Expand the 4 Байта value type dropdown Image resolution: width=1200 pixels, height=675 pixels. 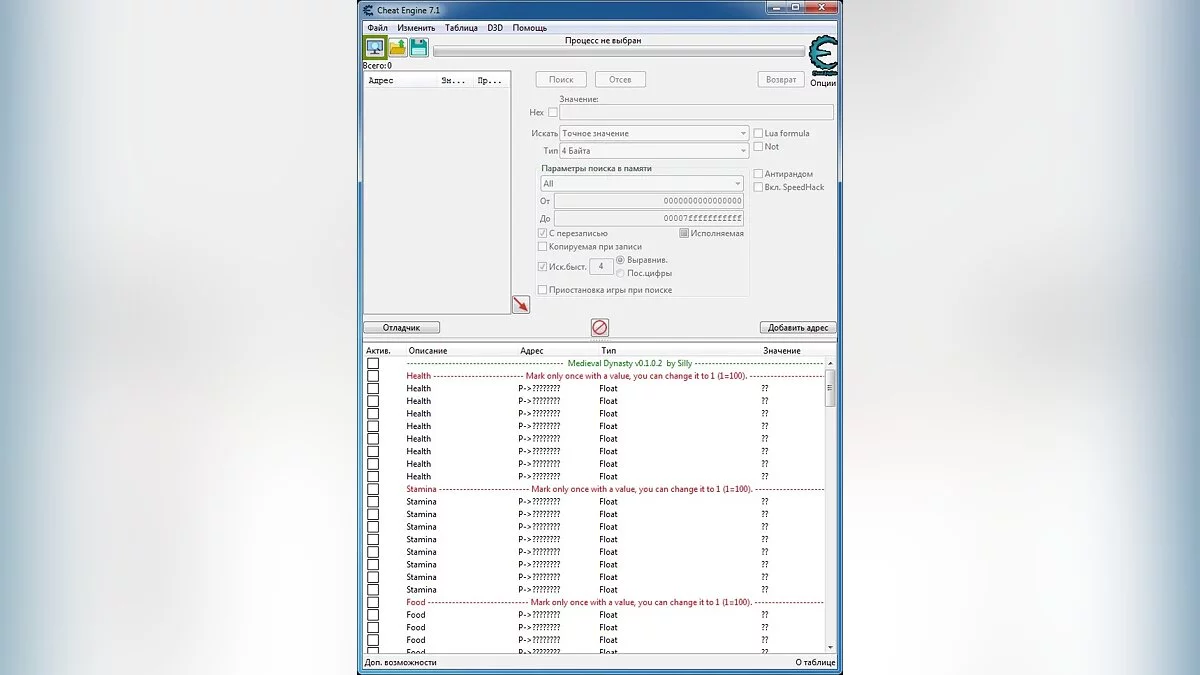[x=653, y=151]
